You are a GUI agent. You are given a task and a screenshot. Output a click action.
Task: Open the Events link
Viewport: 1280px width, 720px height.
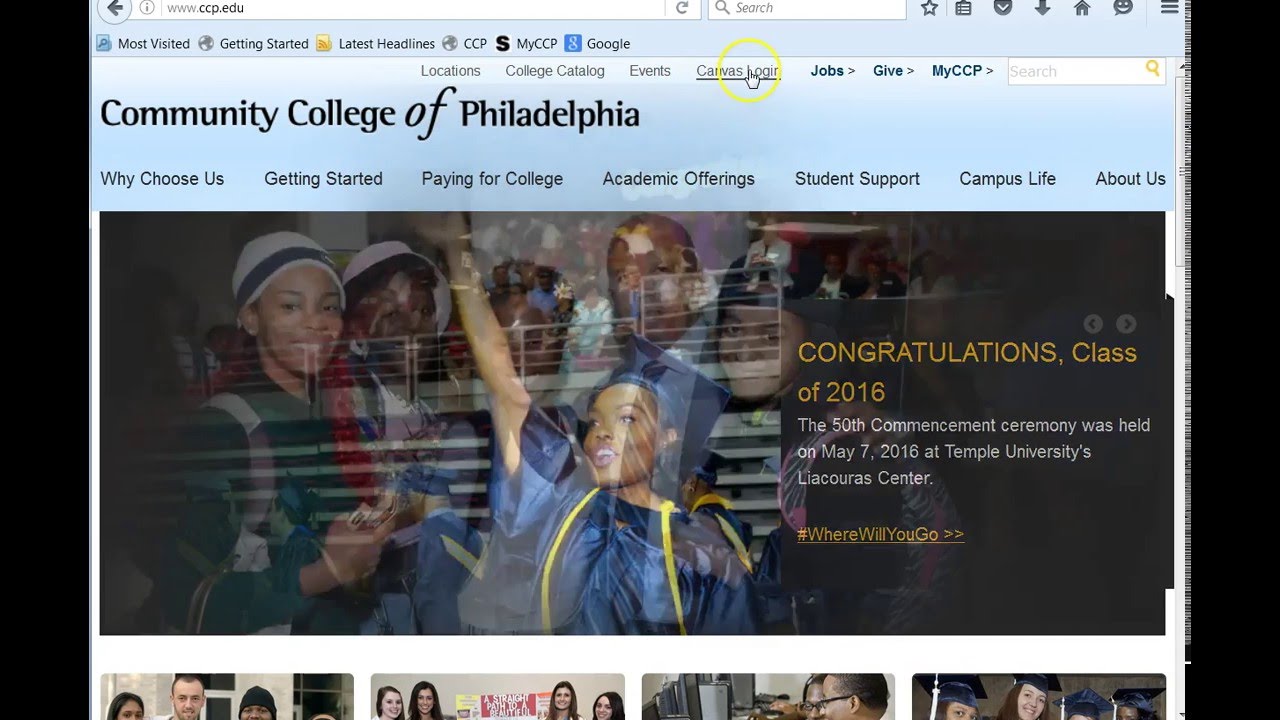coord(650,71)
